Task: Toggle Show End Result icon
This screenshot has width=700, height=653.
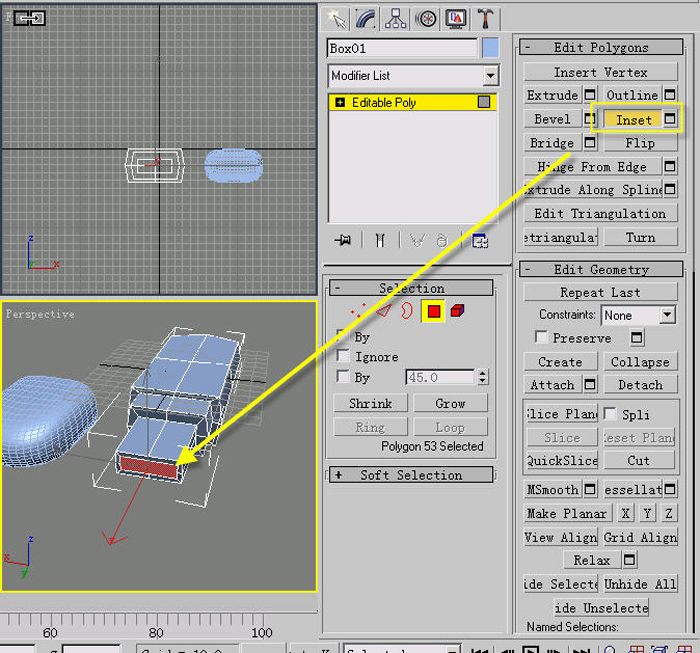Action: tap(380, 241)
